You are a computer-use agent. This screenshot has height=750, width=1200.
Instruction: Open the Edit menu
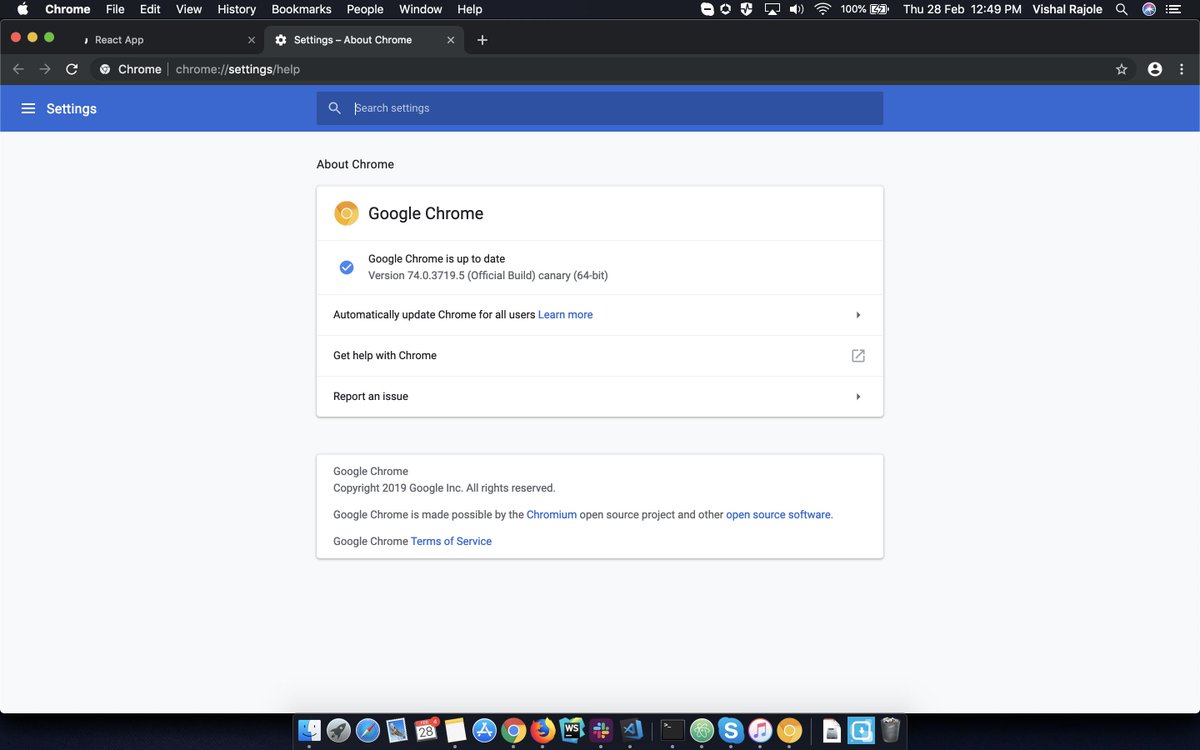(x=150, y=9)
